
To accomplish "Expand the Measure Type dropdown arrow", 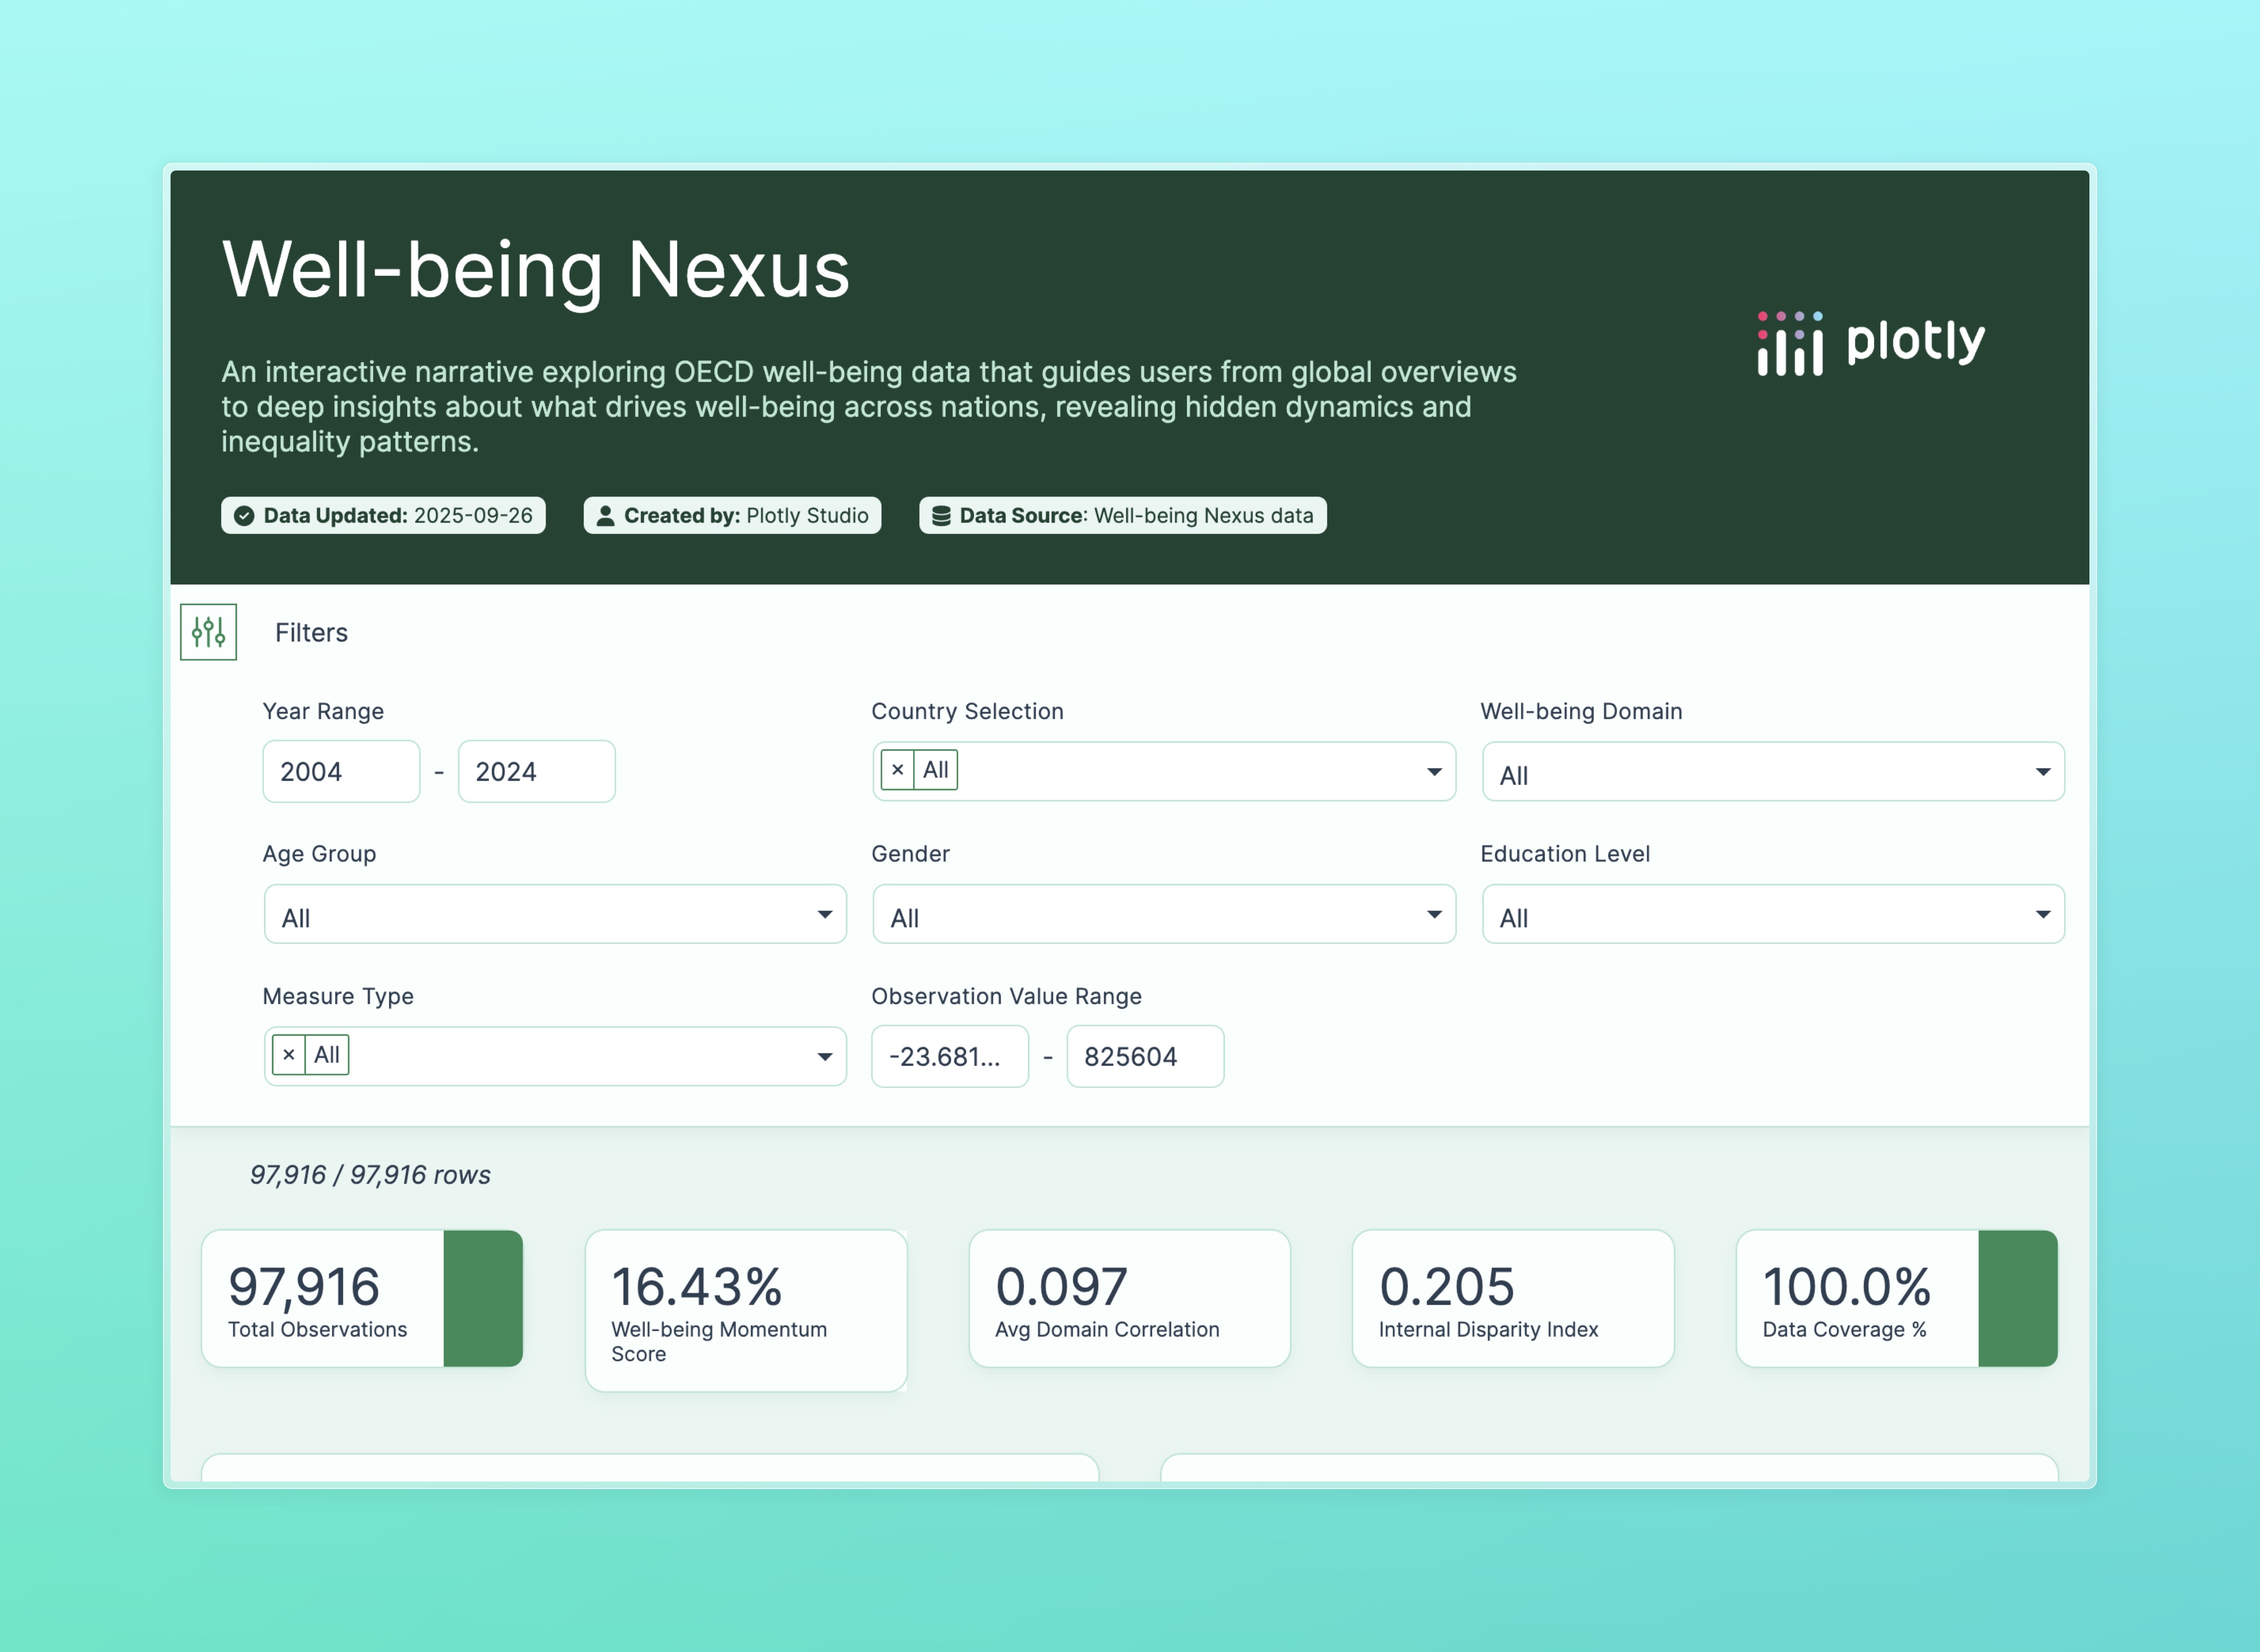I will [x=824, y=1057].
